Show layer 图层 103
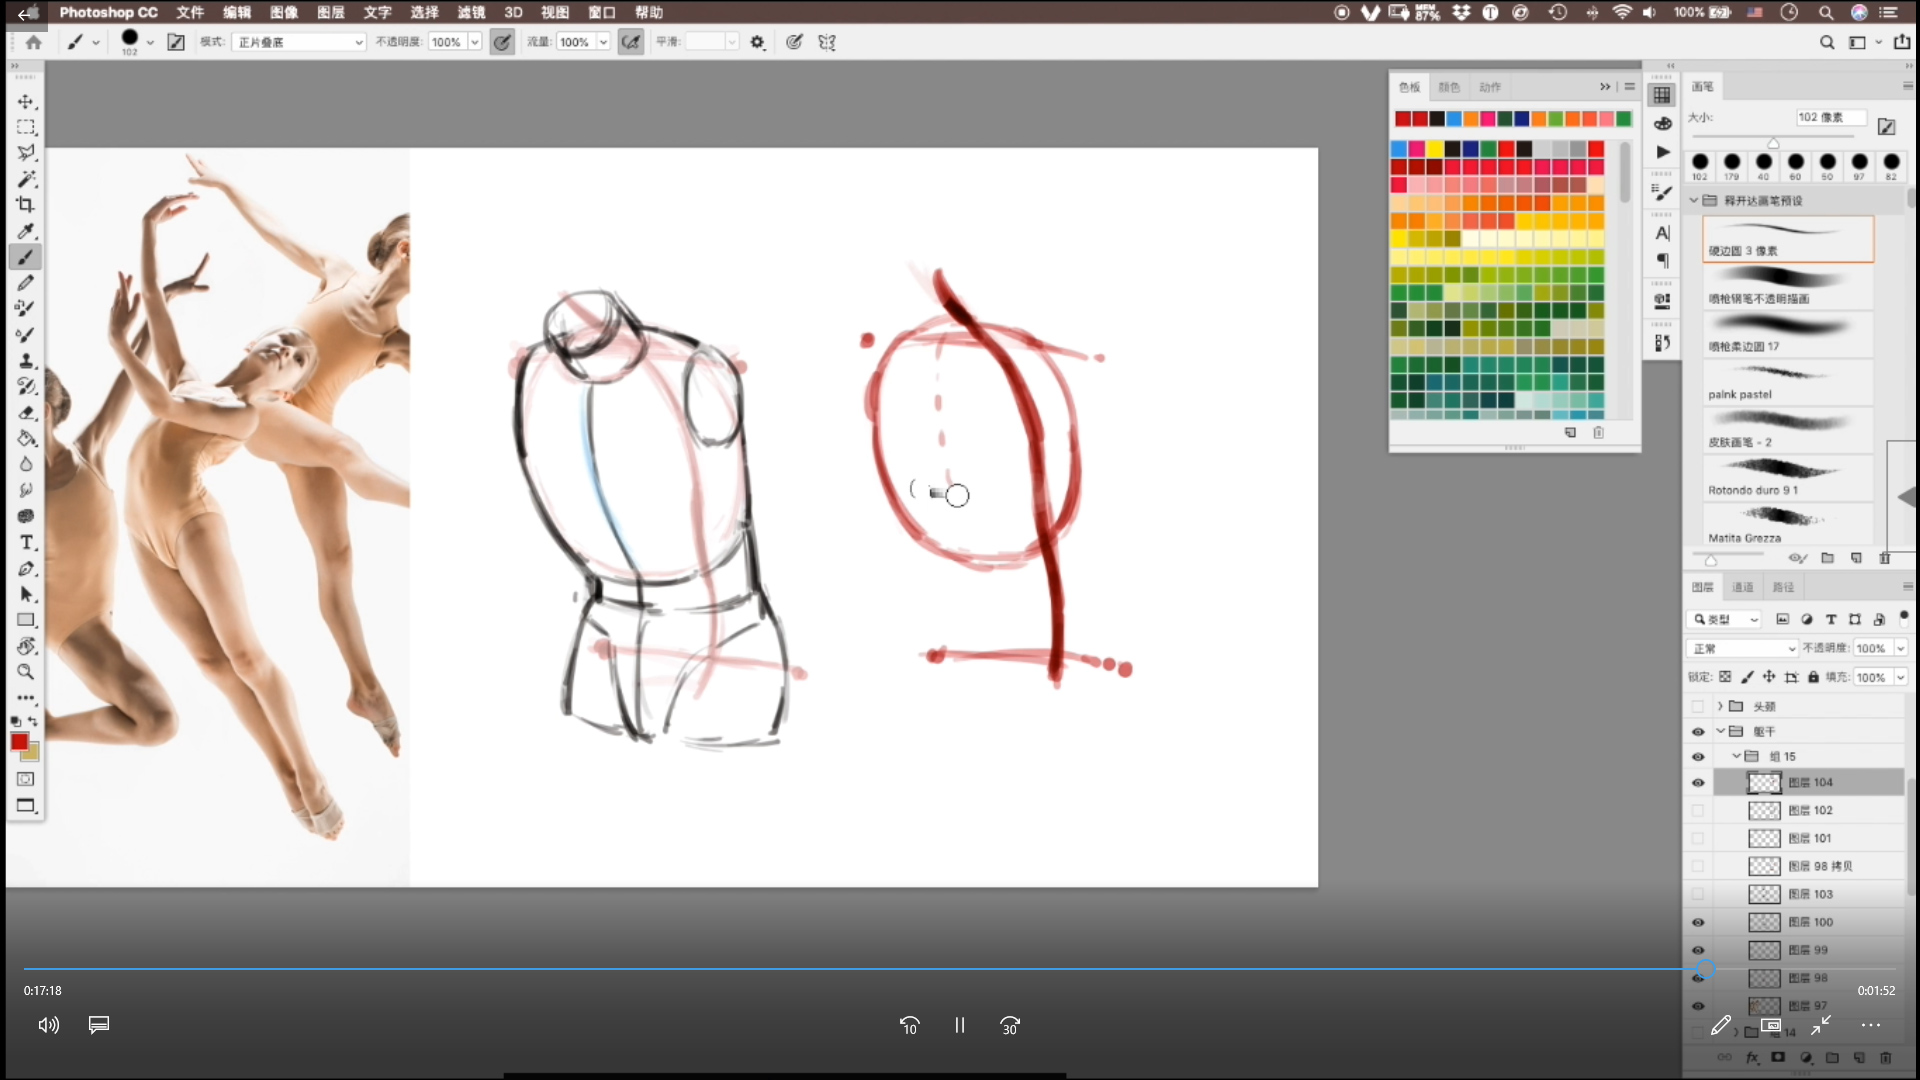1920x1080 pixels. [x=1698, y=895]
